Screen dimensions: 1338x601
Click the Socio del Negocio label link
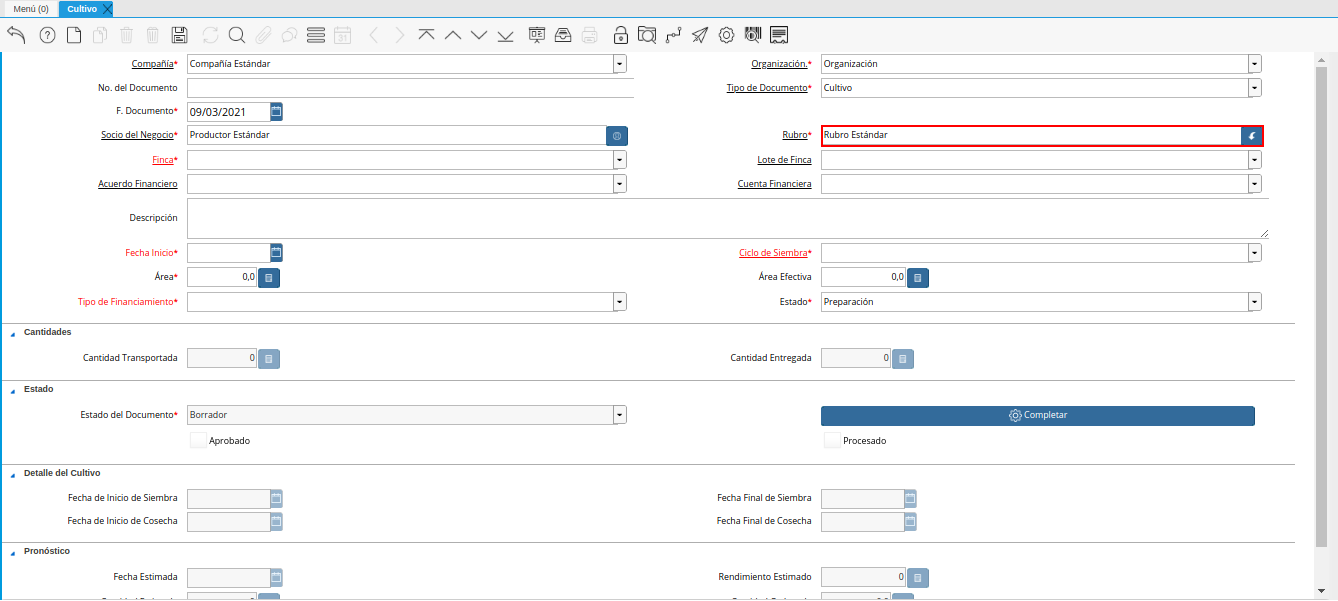click(x=137, y=135)
